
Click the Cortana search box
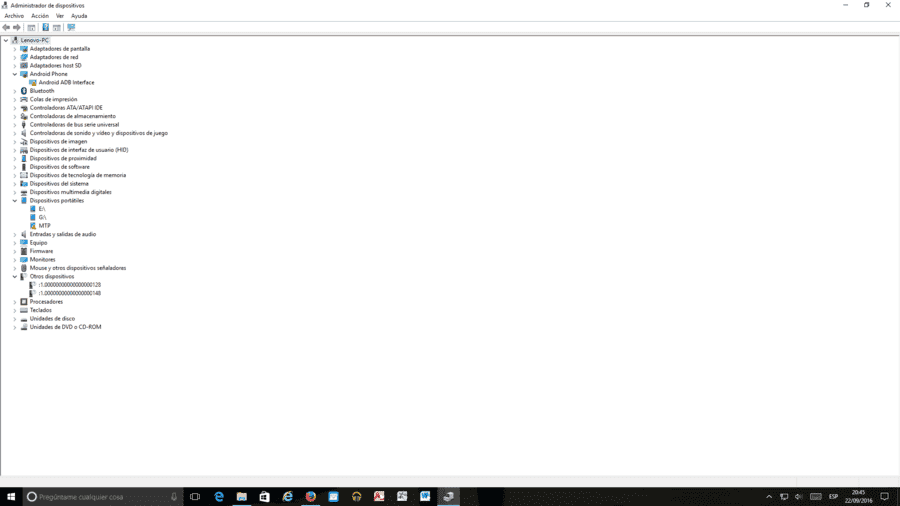click(103, 497)
